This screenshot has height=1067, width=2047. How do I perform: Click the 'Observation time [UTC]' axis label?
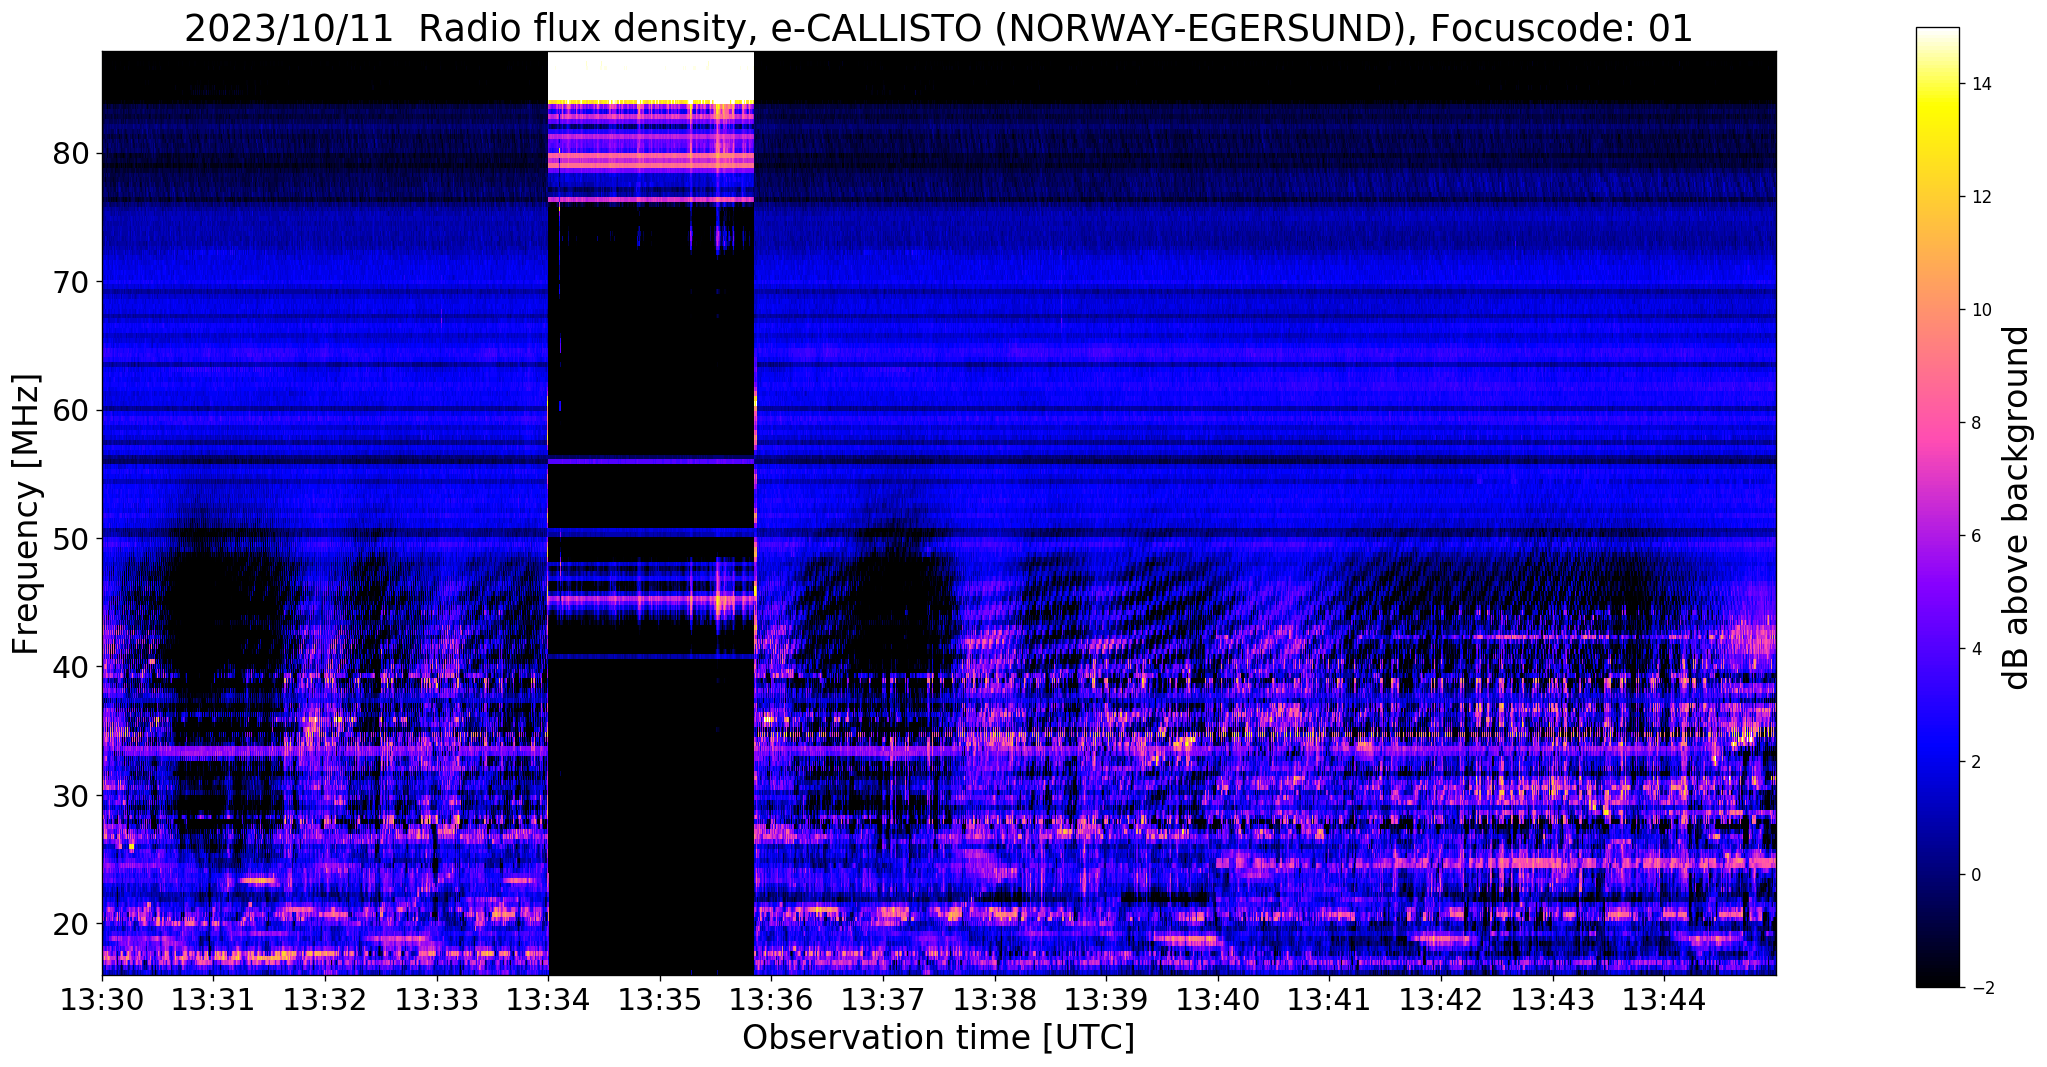coord(938,1038)
